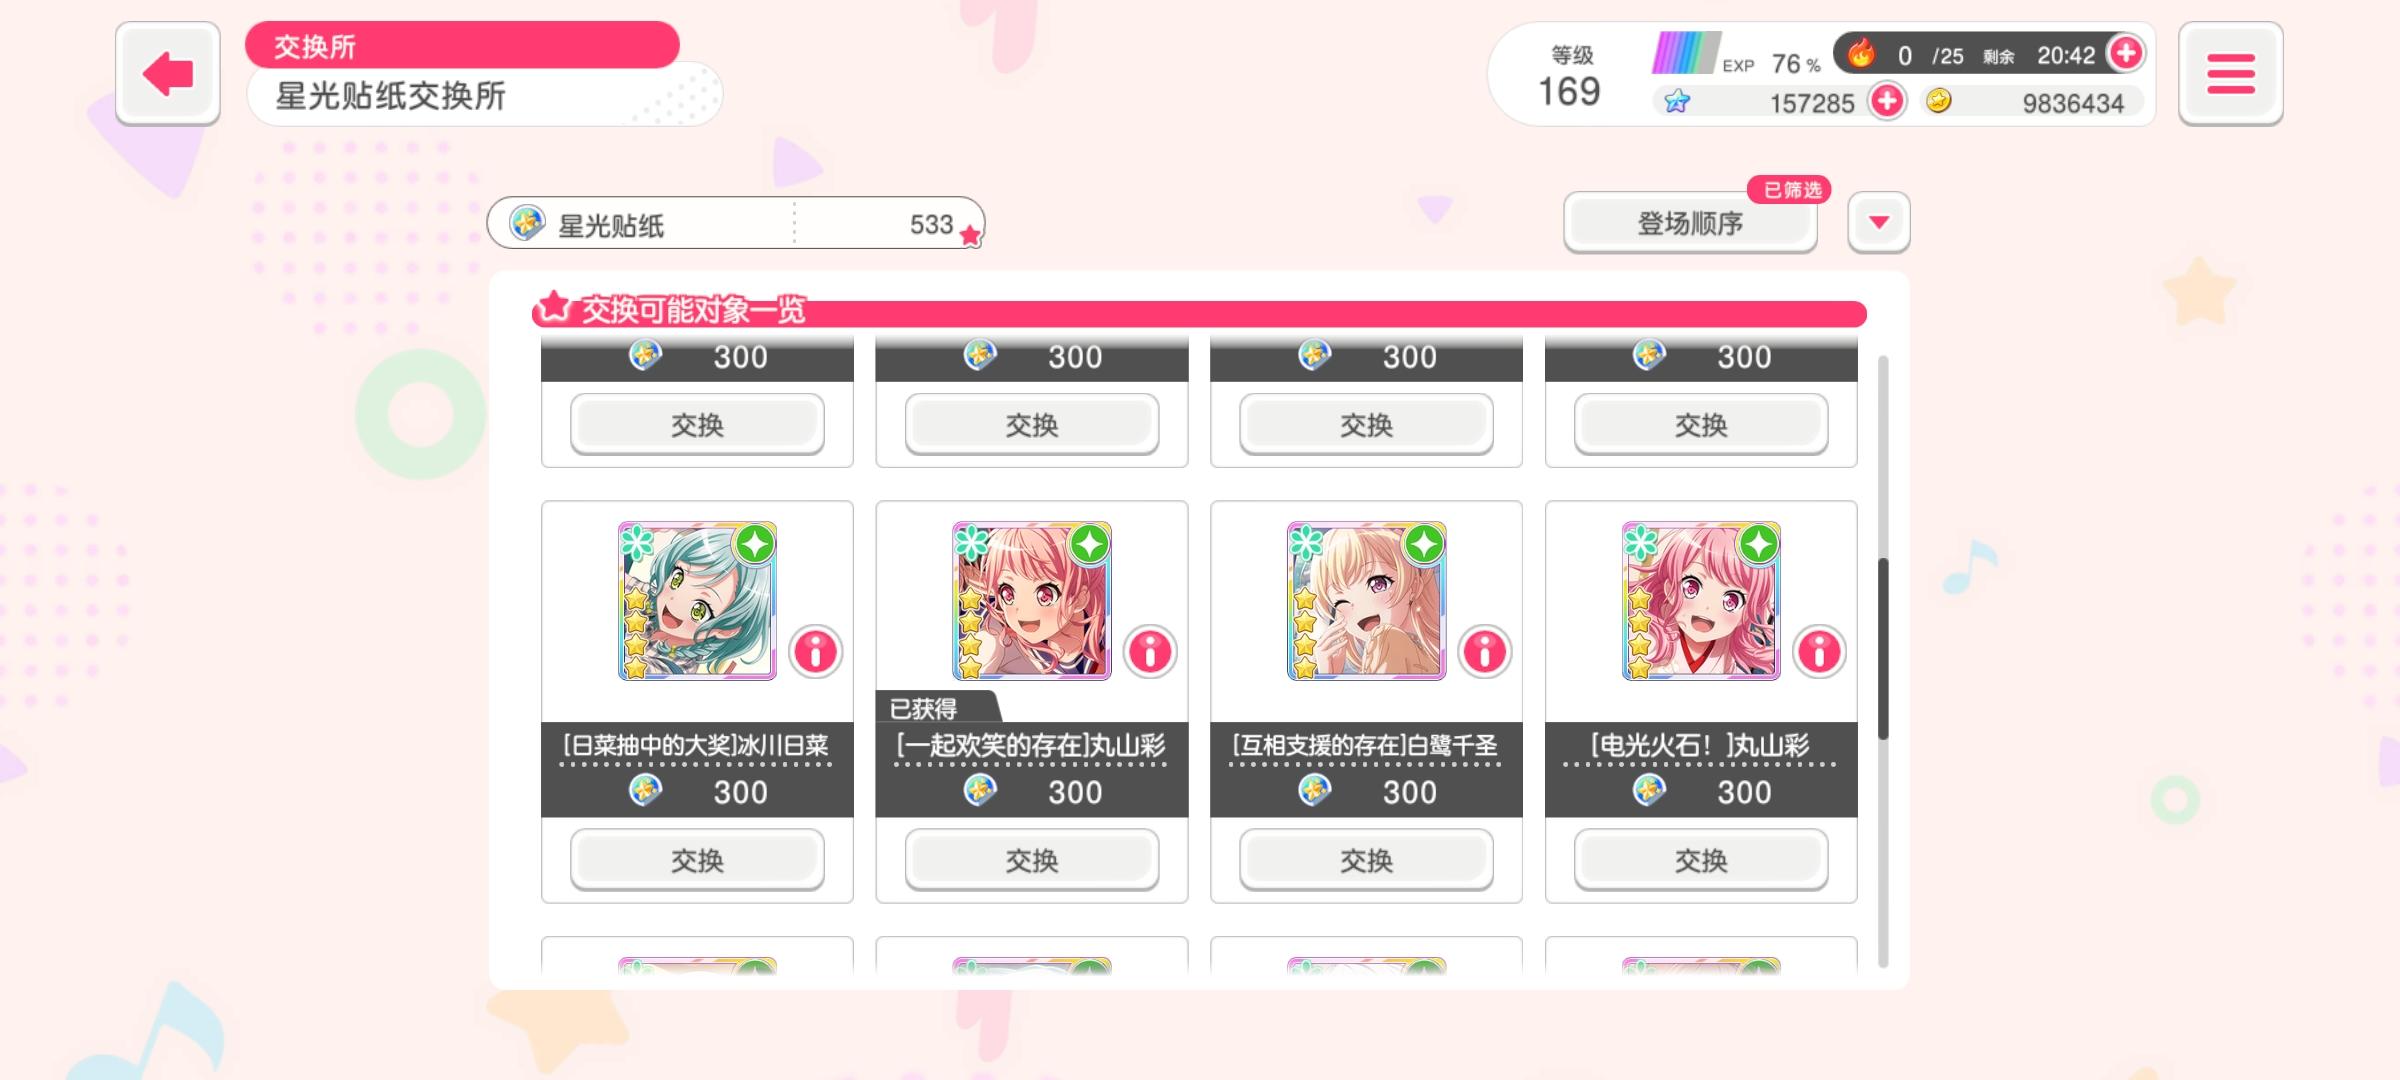The image size is (2400, 1080).
Task: Click the list's vertical scrollbar handle
Action: [x=1883, y=648]
